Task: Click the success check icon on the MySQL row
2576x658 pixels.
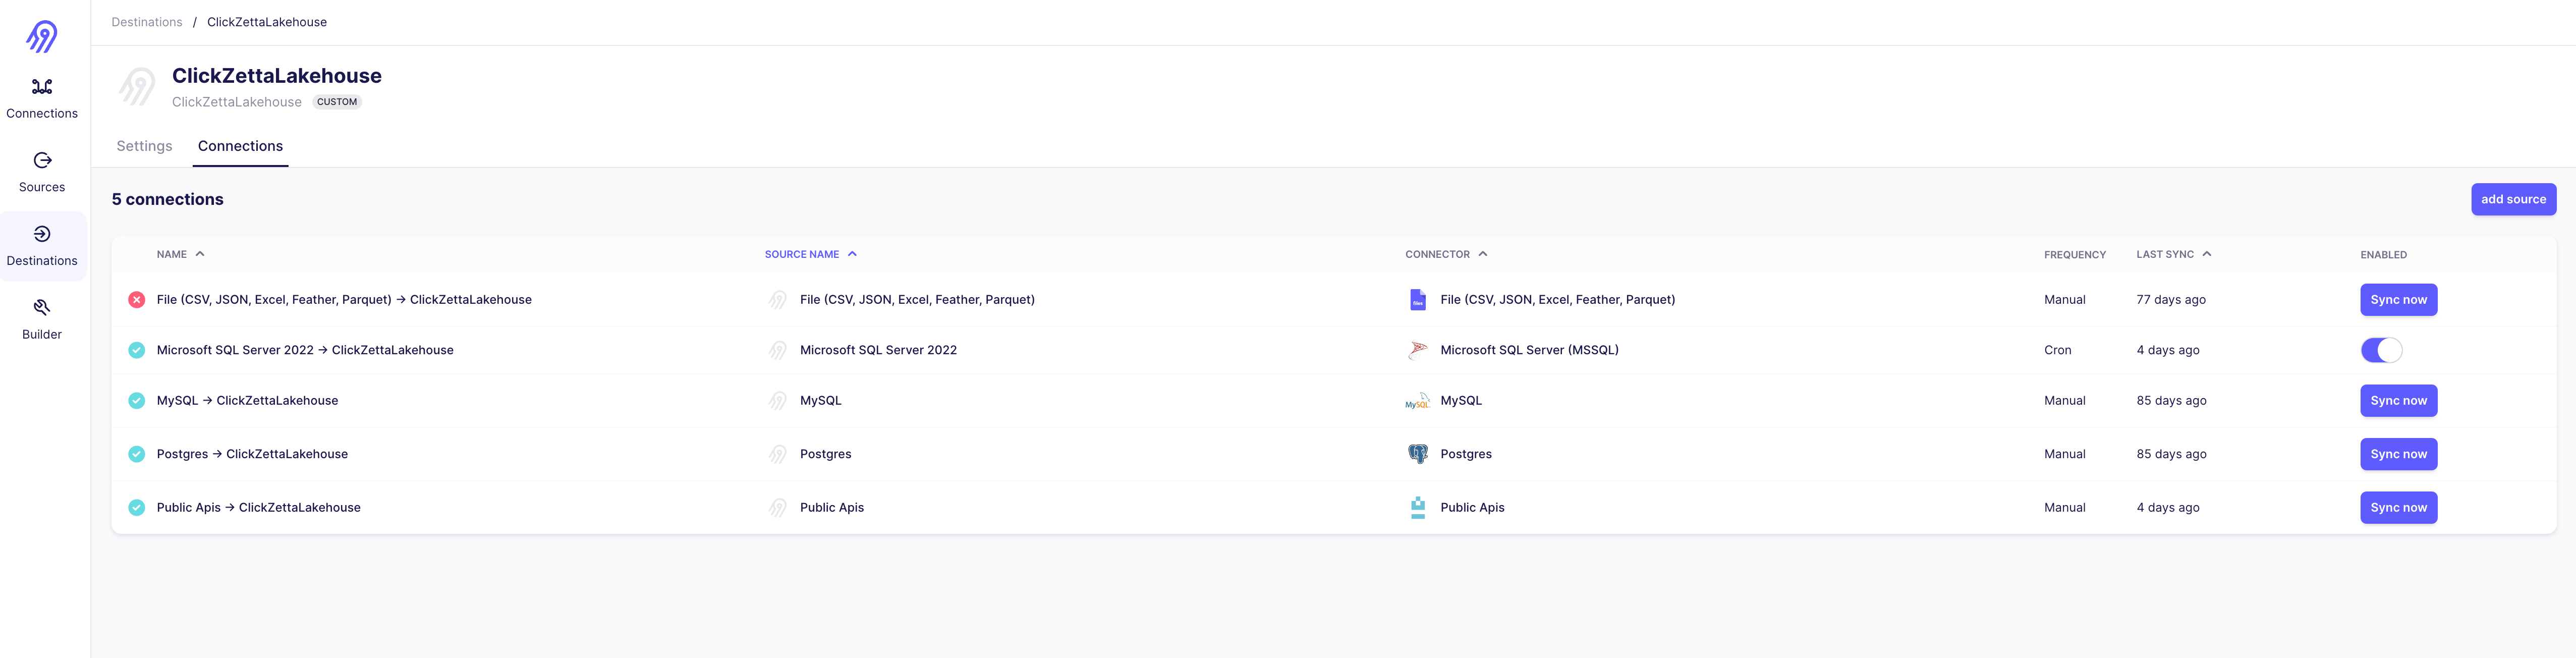Action: tap(137, 400)
